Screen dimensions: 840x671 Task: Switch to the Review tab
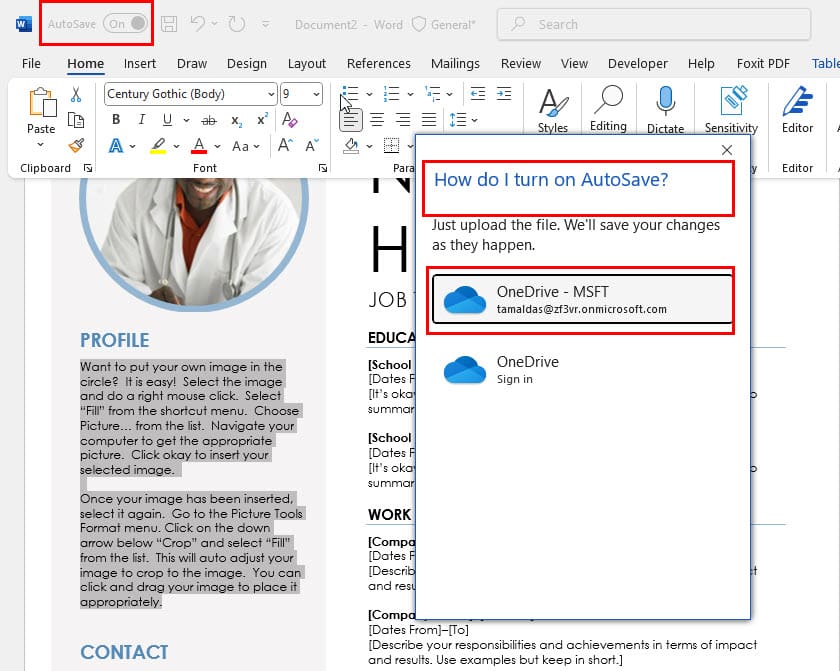(521, 64)
